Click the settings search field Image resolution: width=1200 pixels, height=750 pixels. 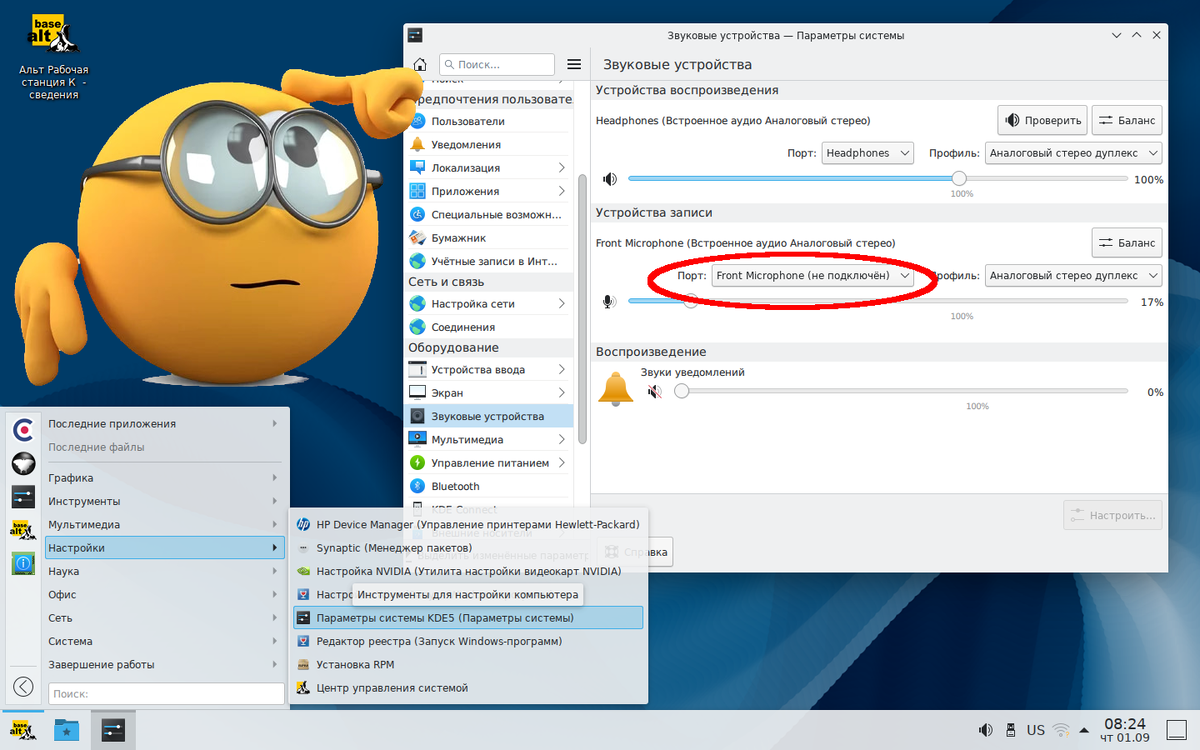click(497, 64)
